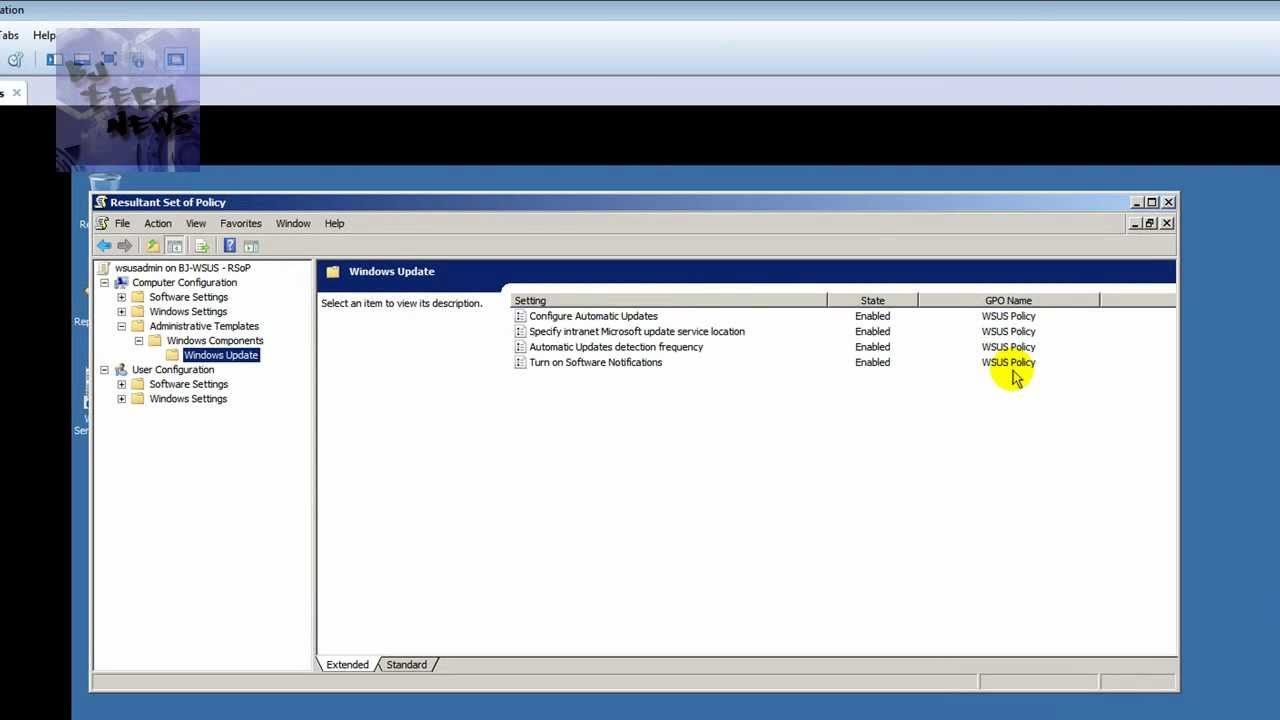The width and height of the screenshot is (1280, 720).
Task: Click the RSoP console icon beside File
Action: pyautogui.click(x=101, y=223)
